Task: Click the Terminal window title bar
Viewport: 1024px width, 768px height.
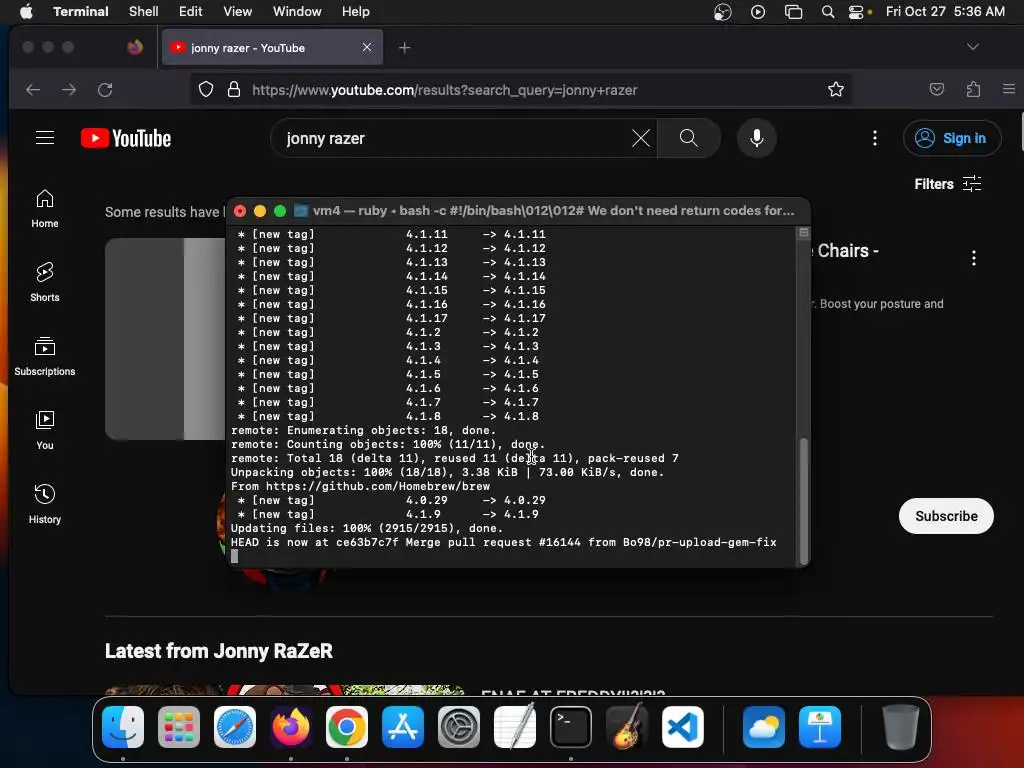Action: [x=518, y=210]
